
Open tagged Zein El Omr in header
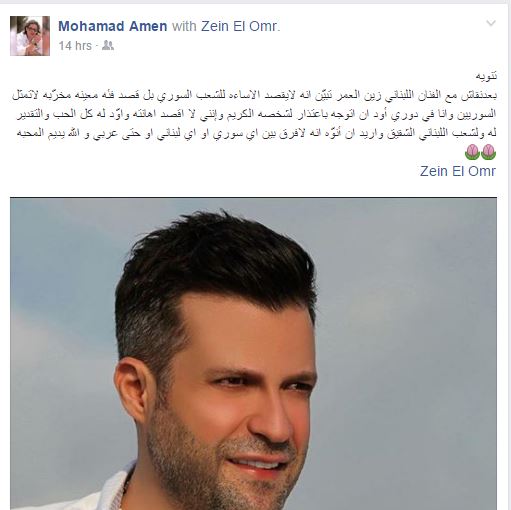pos(239,26)
